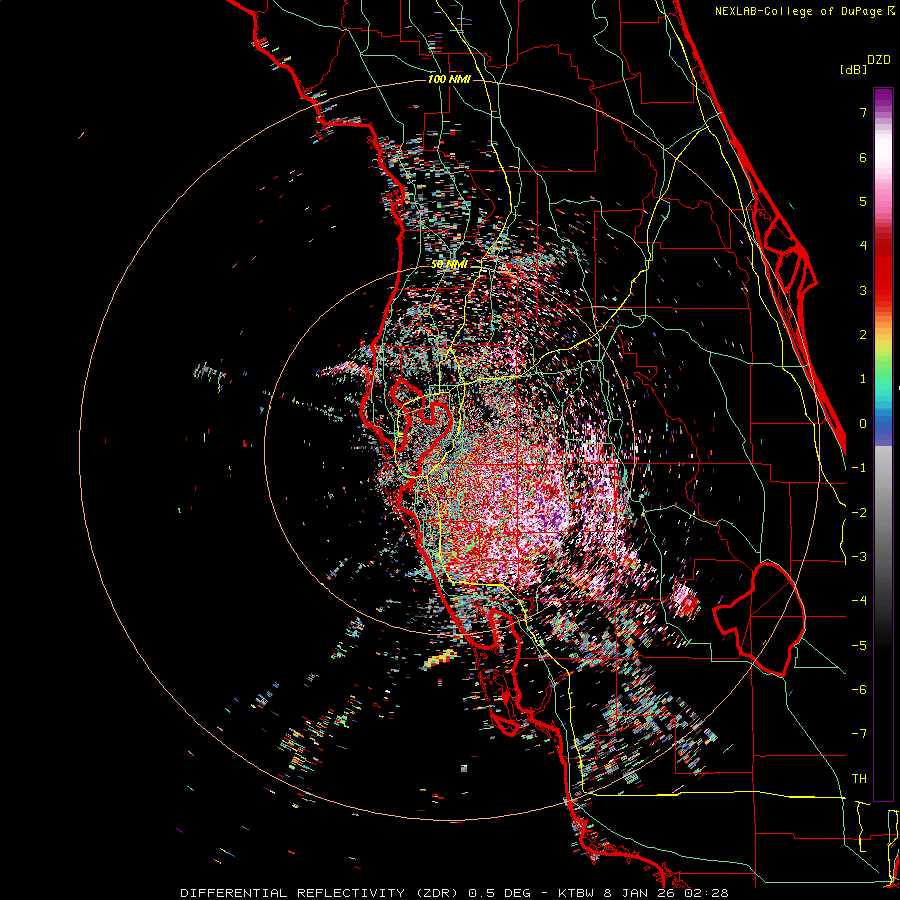Viewport: 900px width, 900px height.
Task: Click the DIFFERENTIAL REFLECTIVITY (ZDR) title text
Action: (x=321, y=893)
